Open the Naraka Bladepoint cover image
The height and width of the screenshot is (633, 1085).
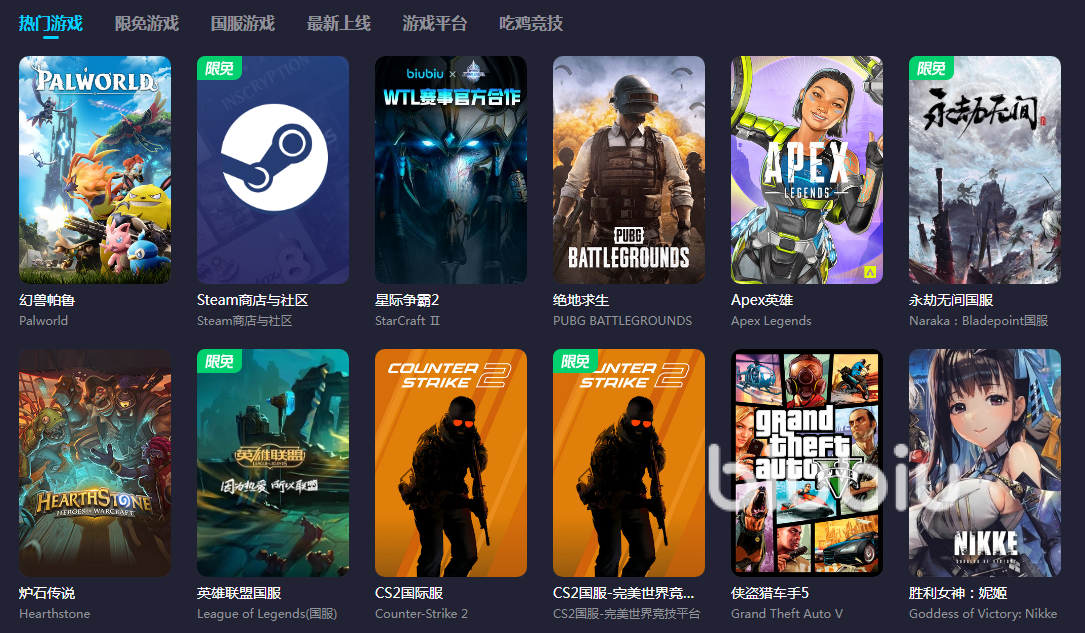pos(985,169)
